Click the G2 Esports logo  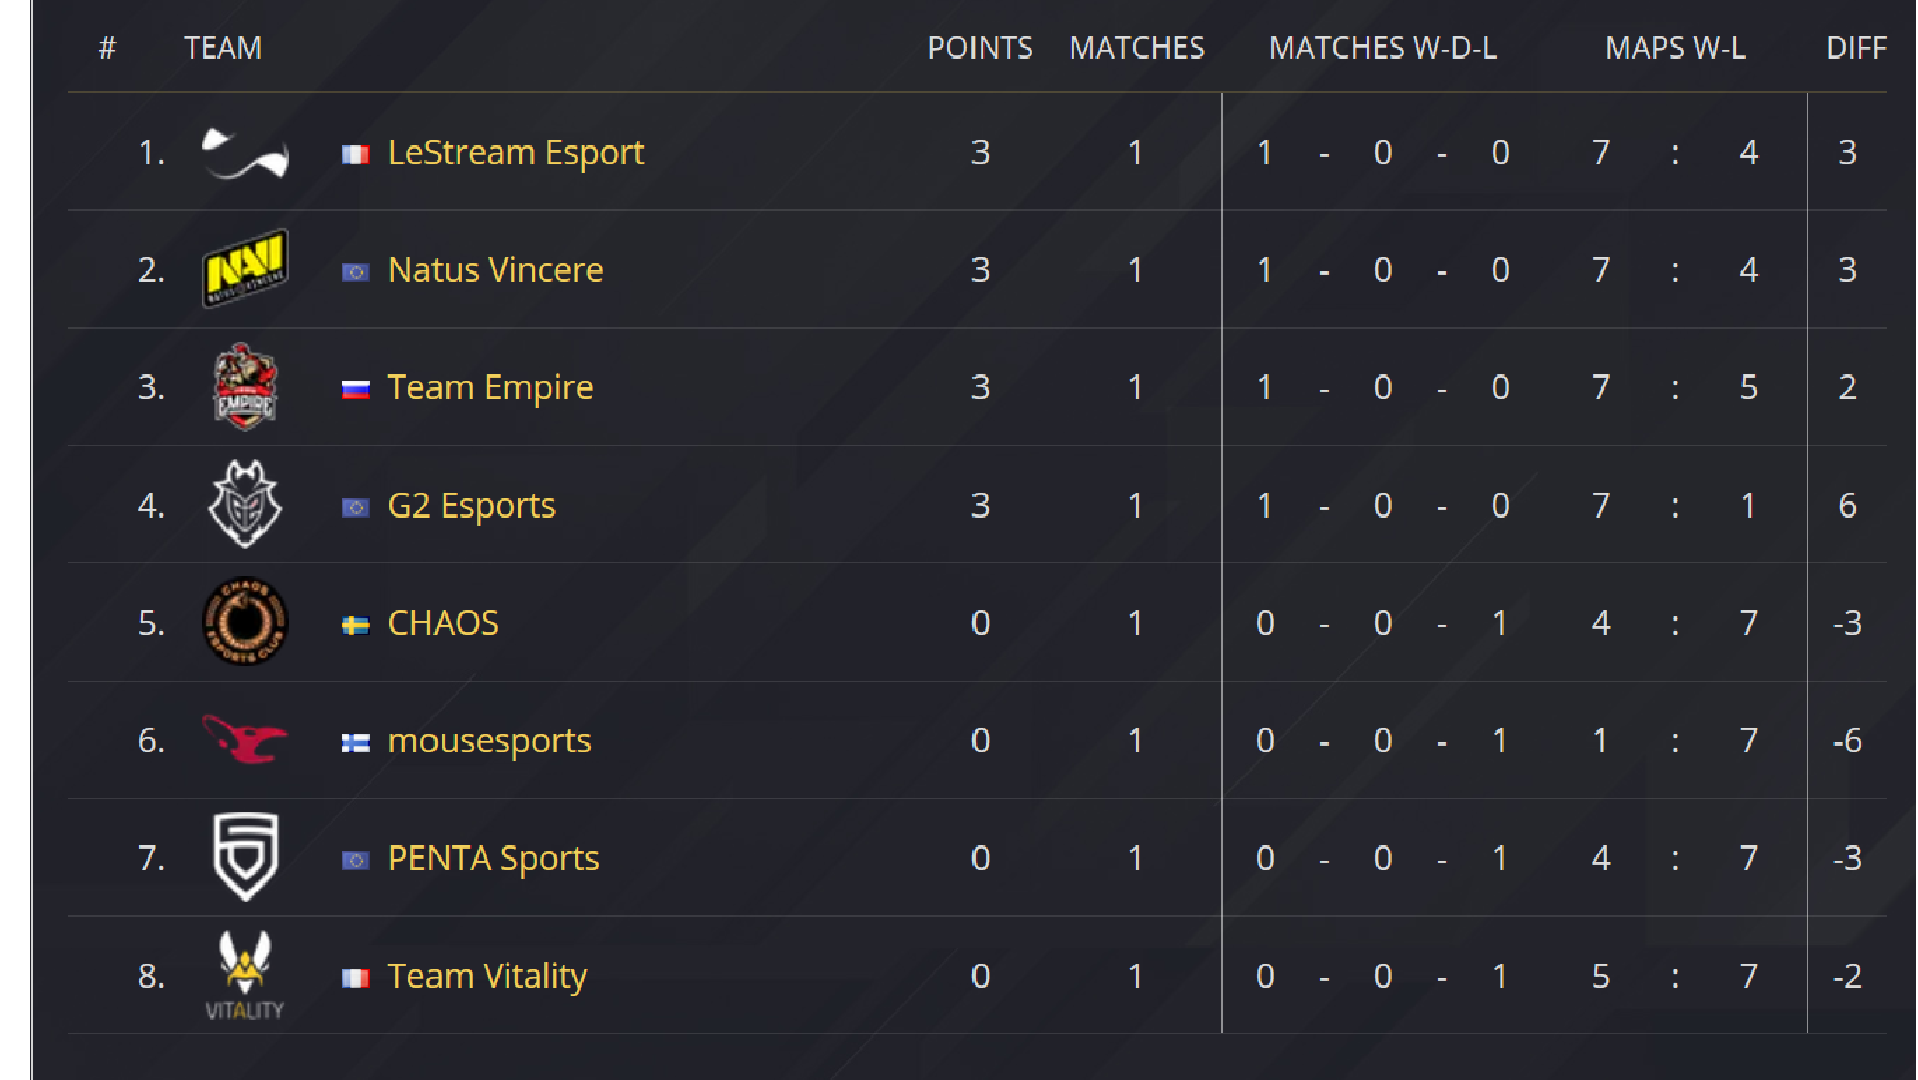[245, 504]
